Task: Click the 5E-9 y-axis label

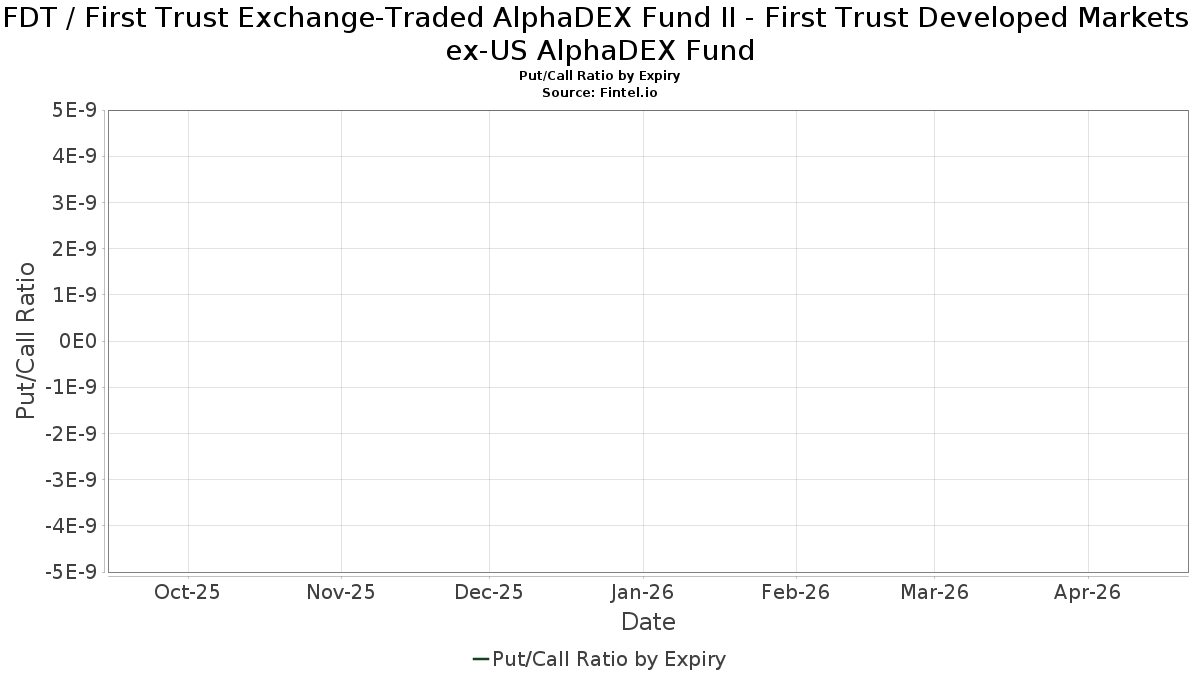Action: tap(74, 110)
